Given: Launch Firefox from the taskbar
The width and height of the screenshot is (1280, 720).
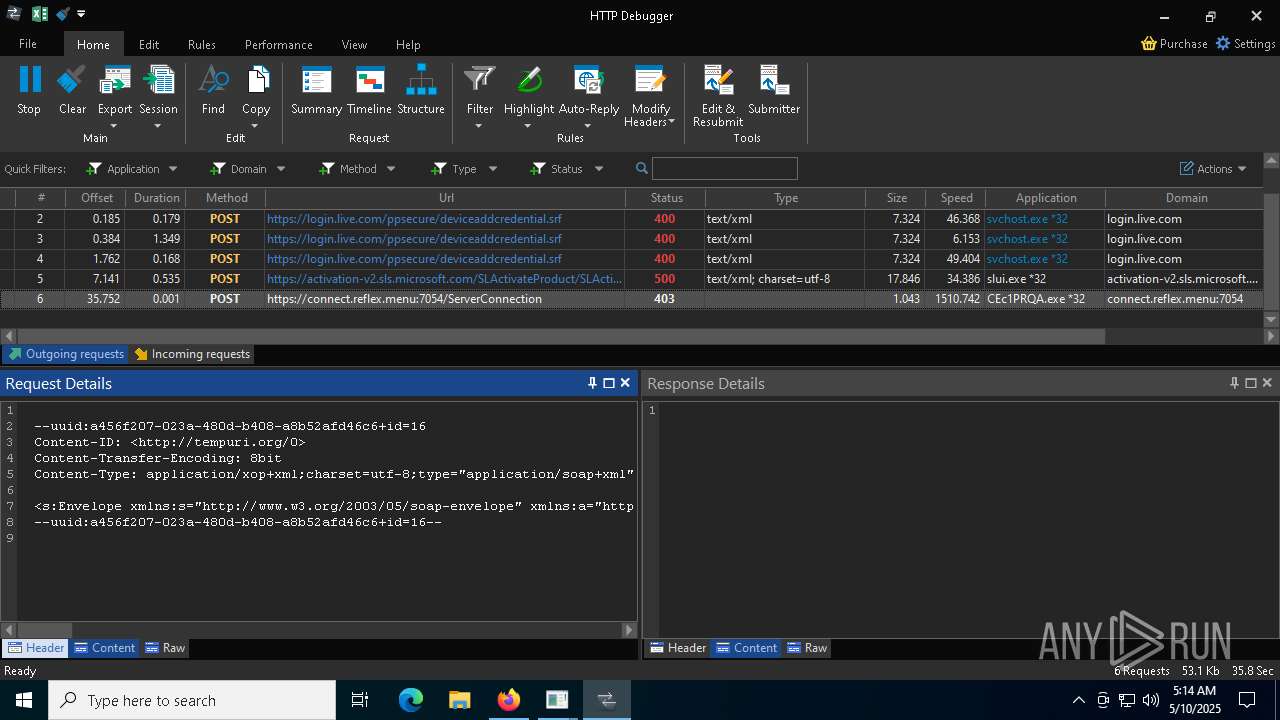Looking at the screenshot, I should pyautogui.click(x=508, y=700).
